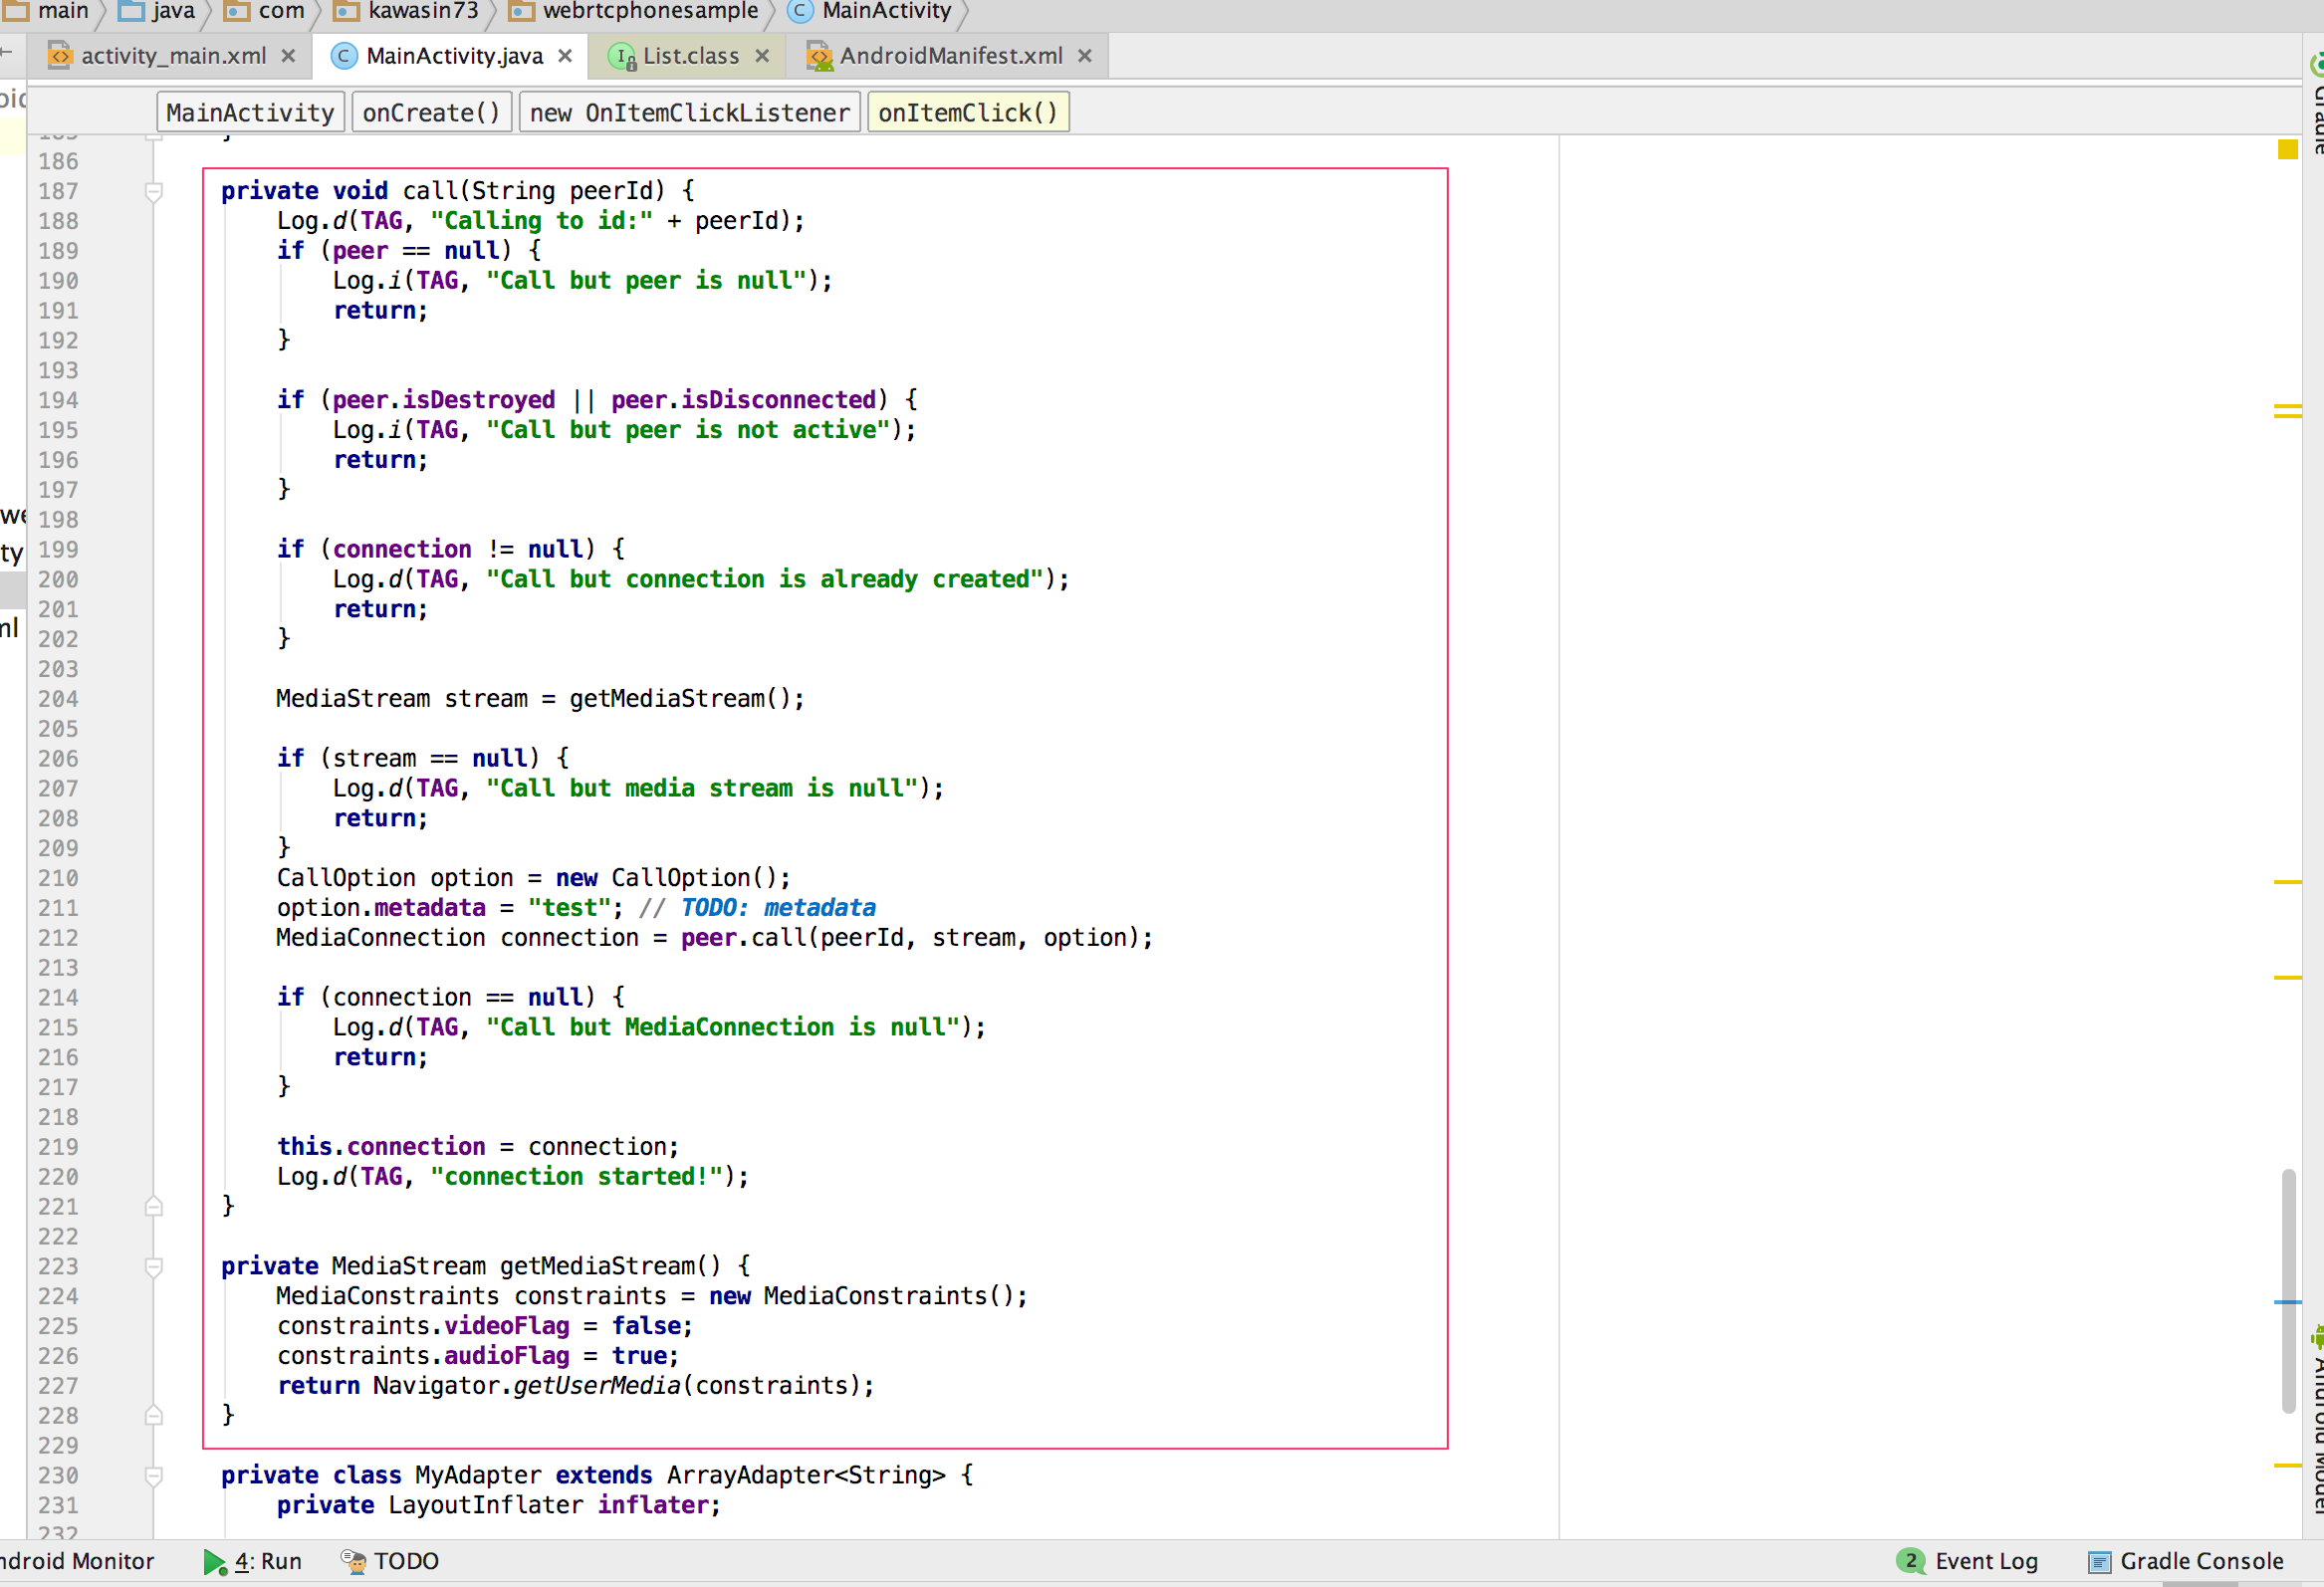Collapse the MyAdapter class fold arrow
The width and height of the screenshot is (2324, 1587).
pyautogui.click(x=155, y=1476)
